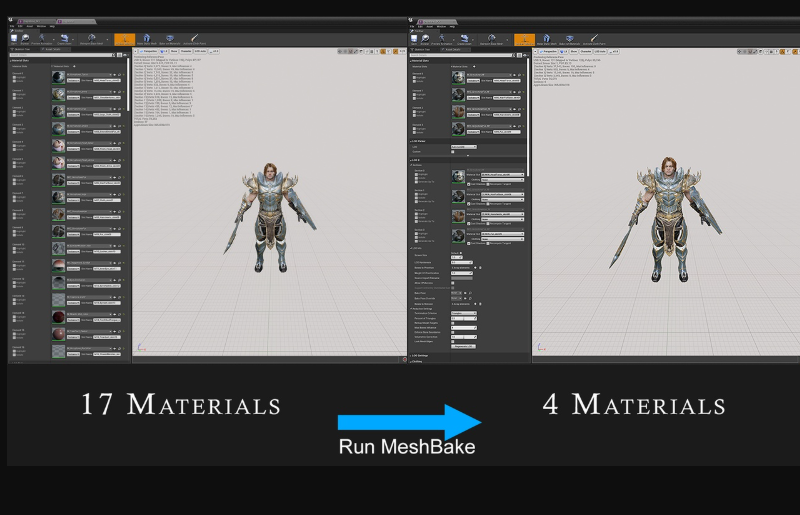
Task: Click translate gizmo icon in right viewport toolbar
Action: tap(739, 52)
